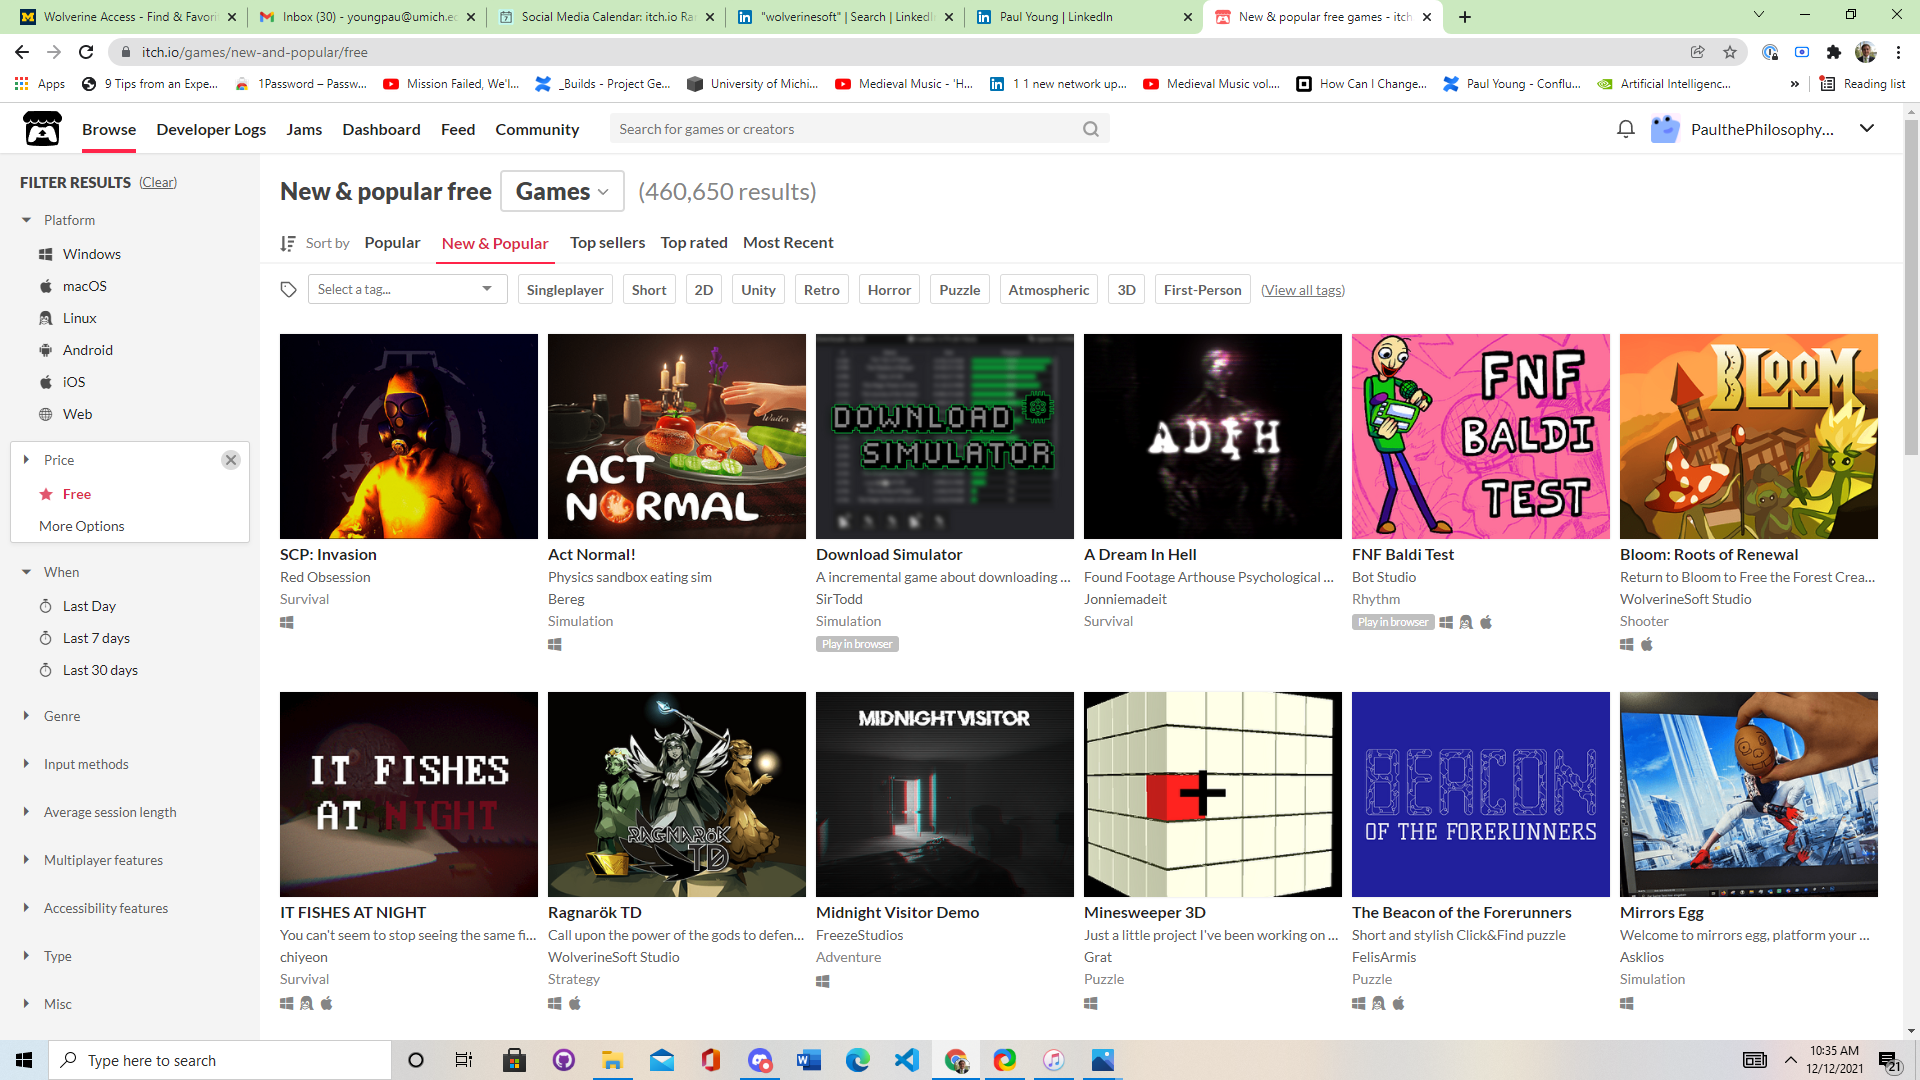Filter by Web platform
1920x1080 pixels.
pyautogui.click(x=77, y=414)
